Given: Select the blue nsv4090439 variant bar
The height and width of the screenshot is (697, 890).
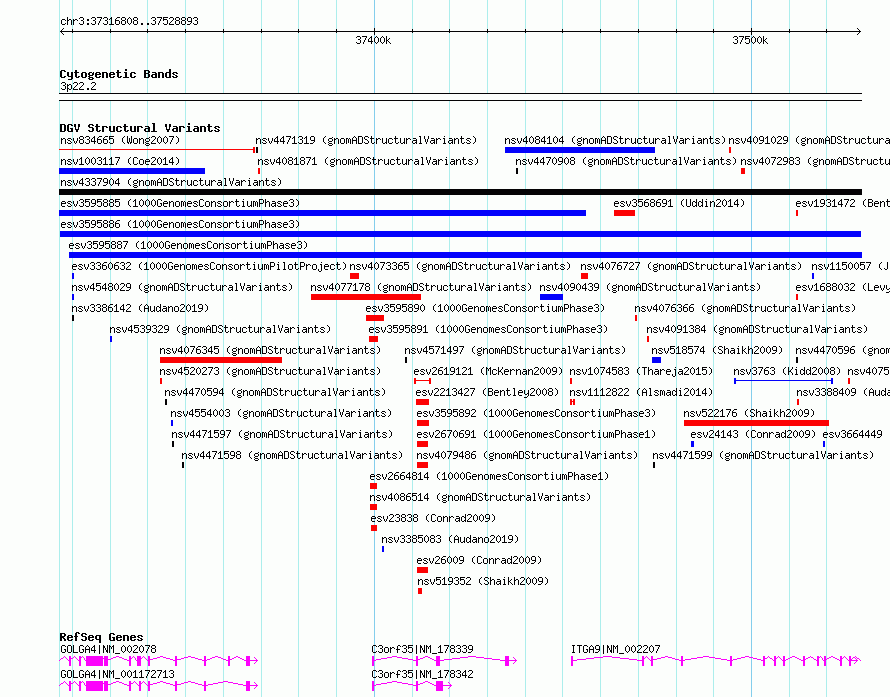Looking at the screenshot, I should 551,297.
